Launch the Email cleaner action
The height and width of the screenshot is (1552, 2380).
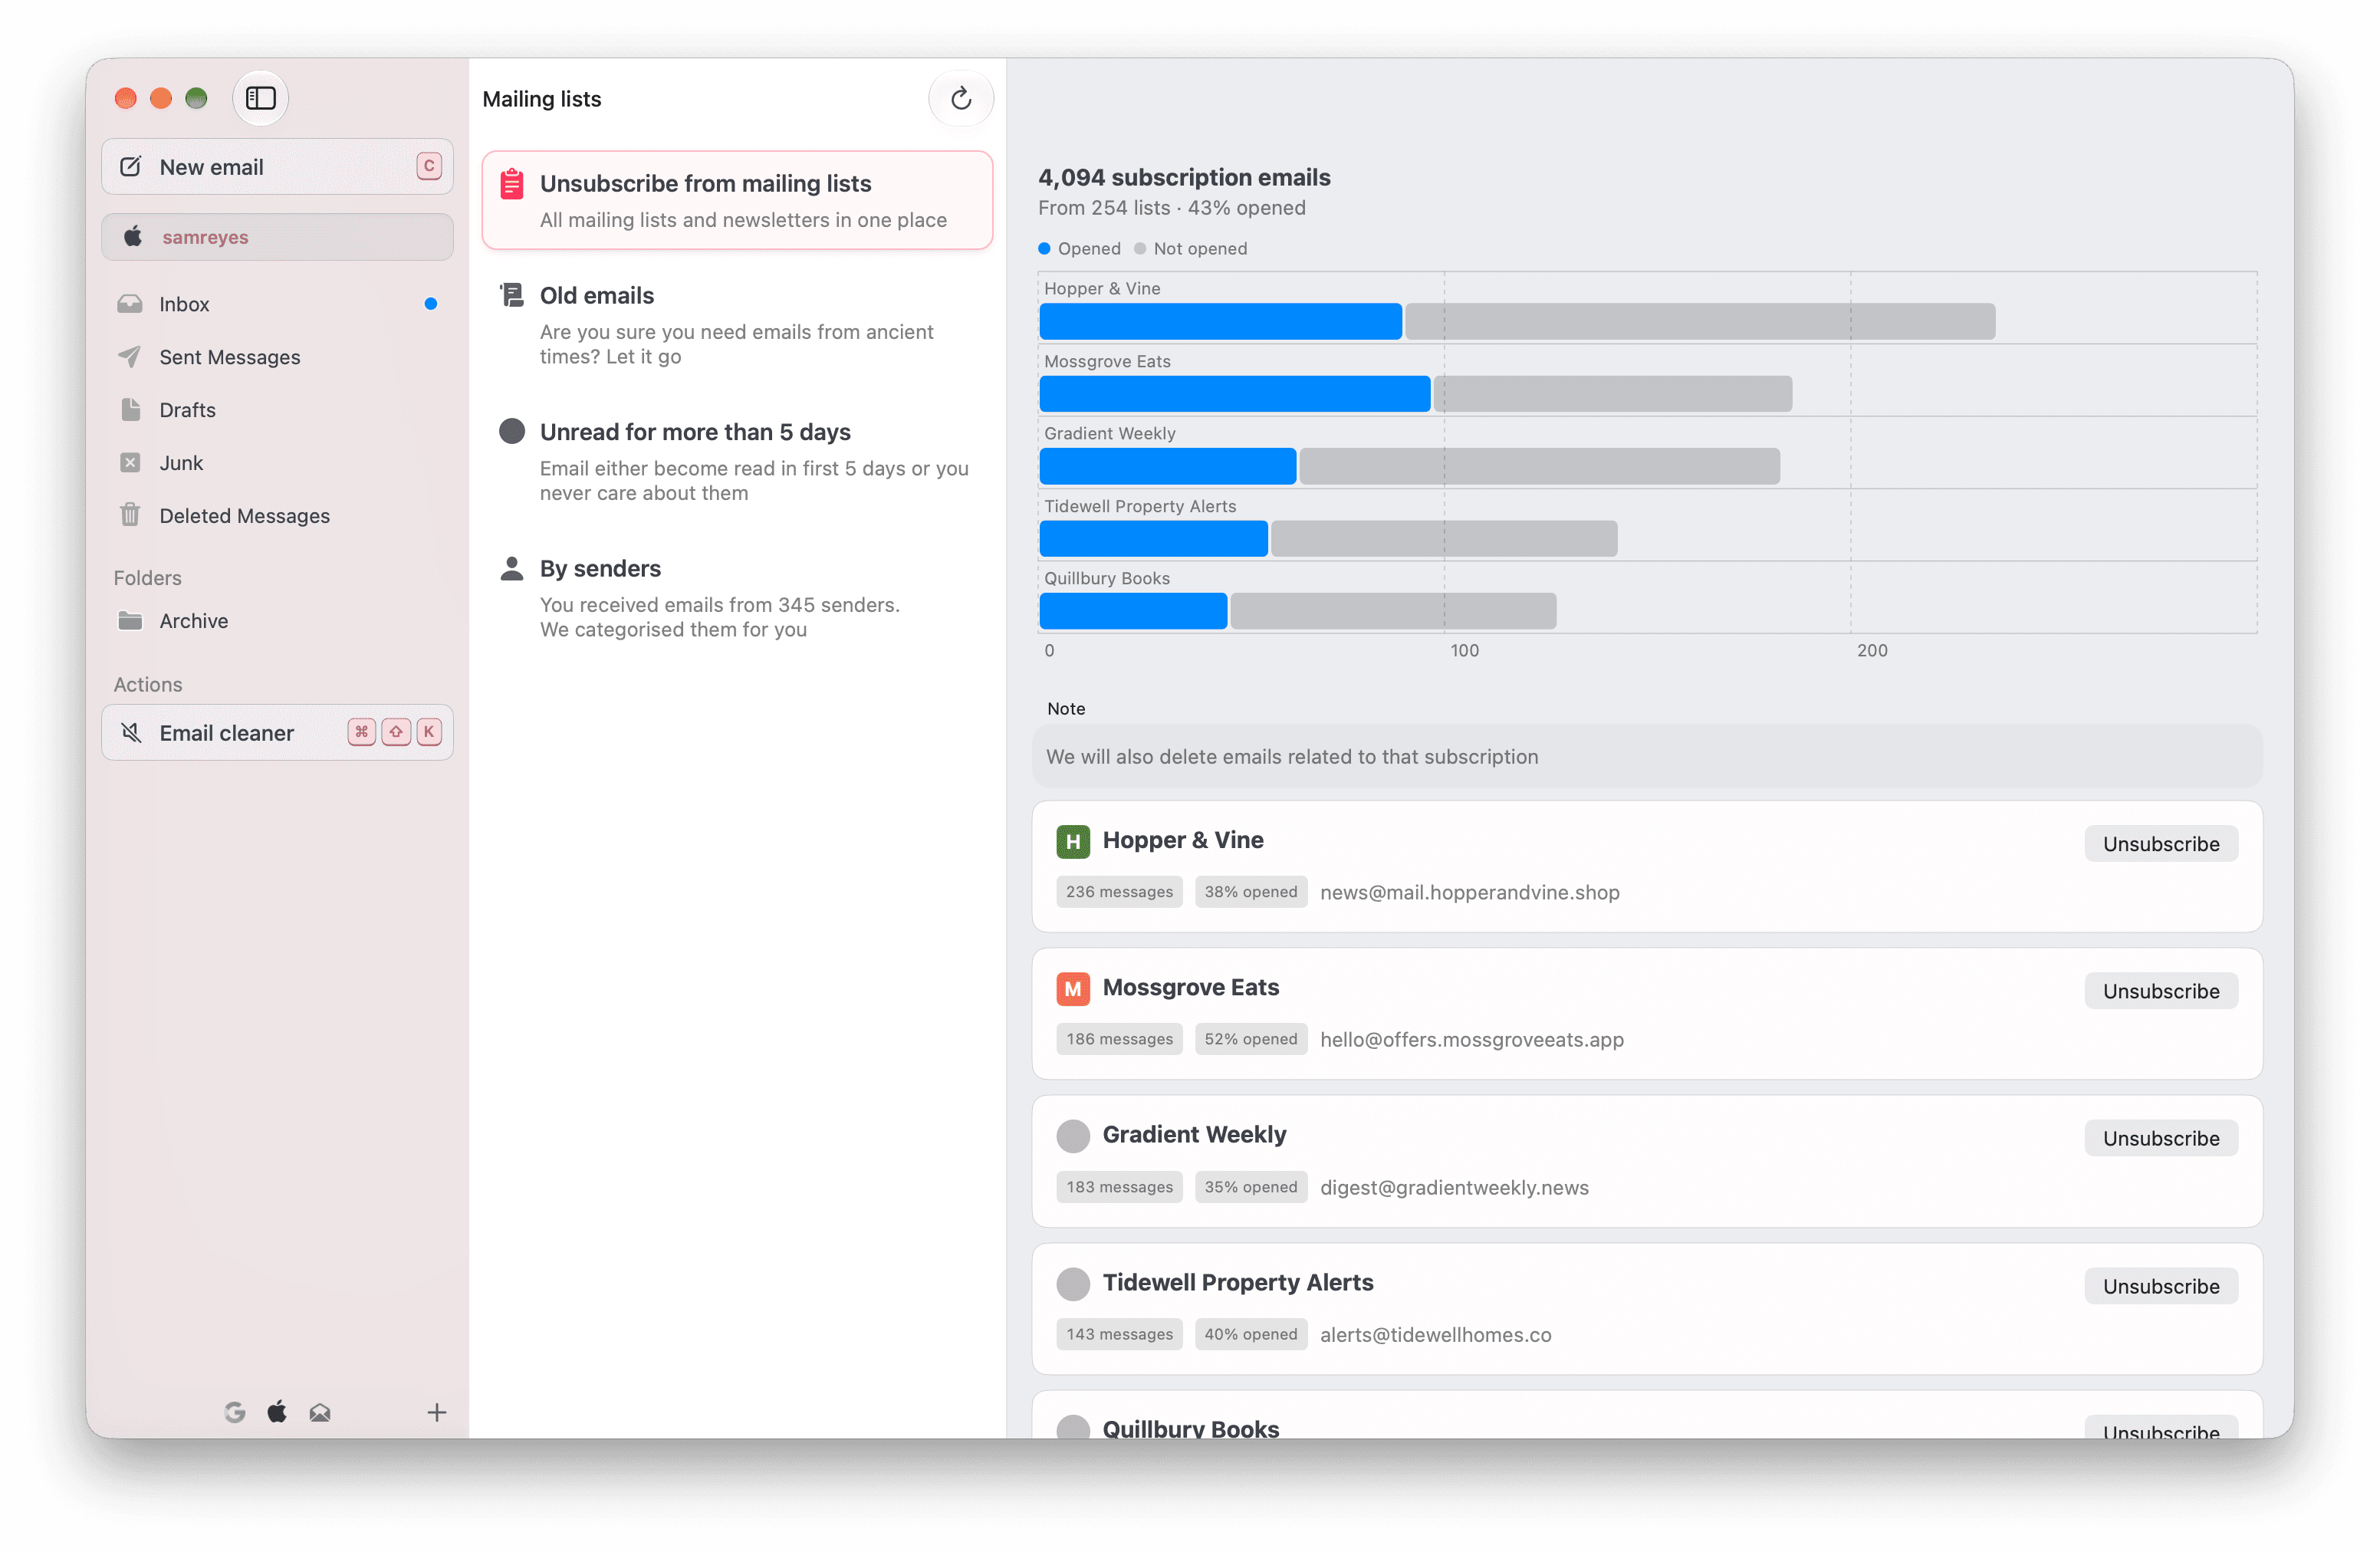pos(277,733)
